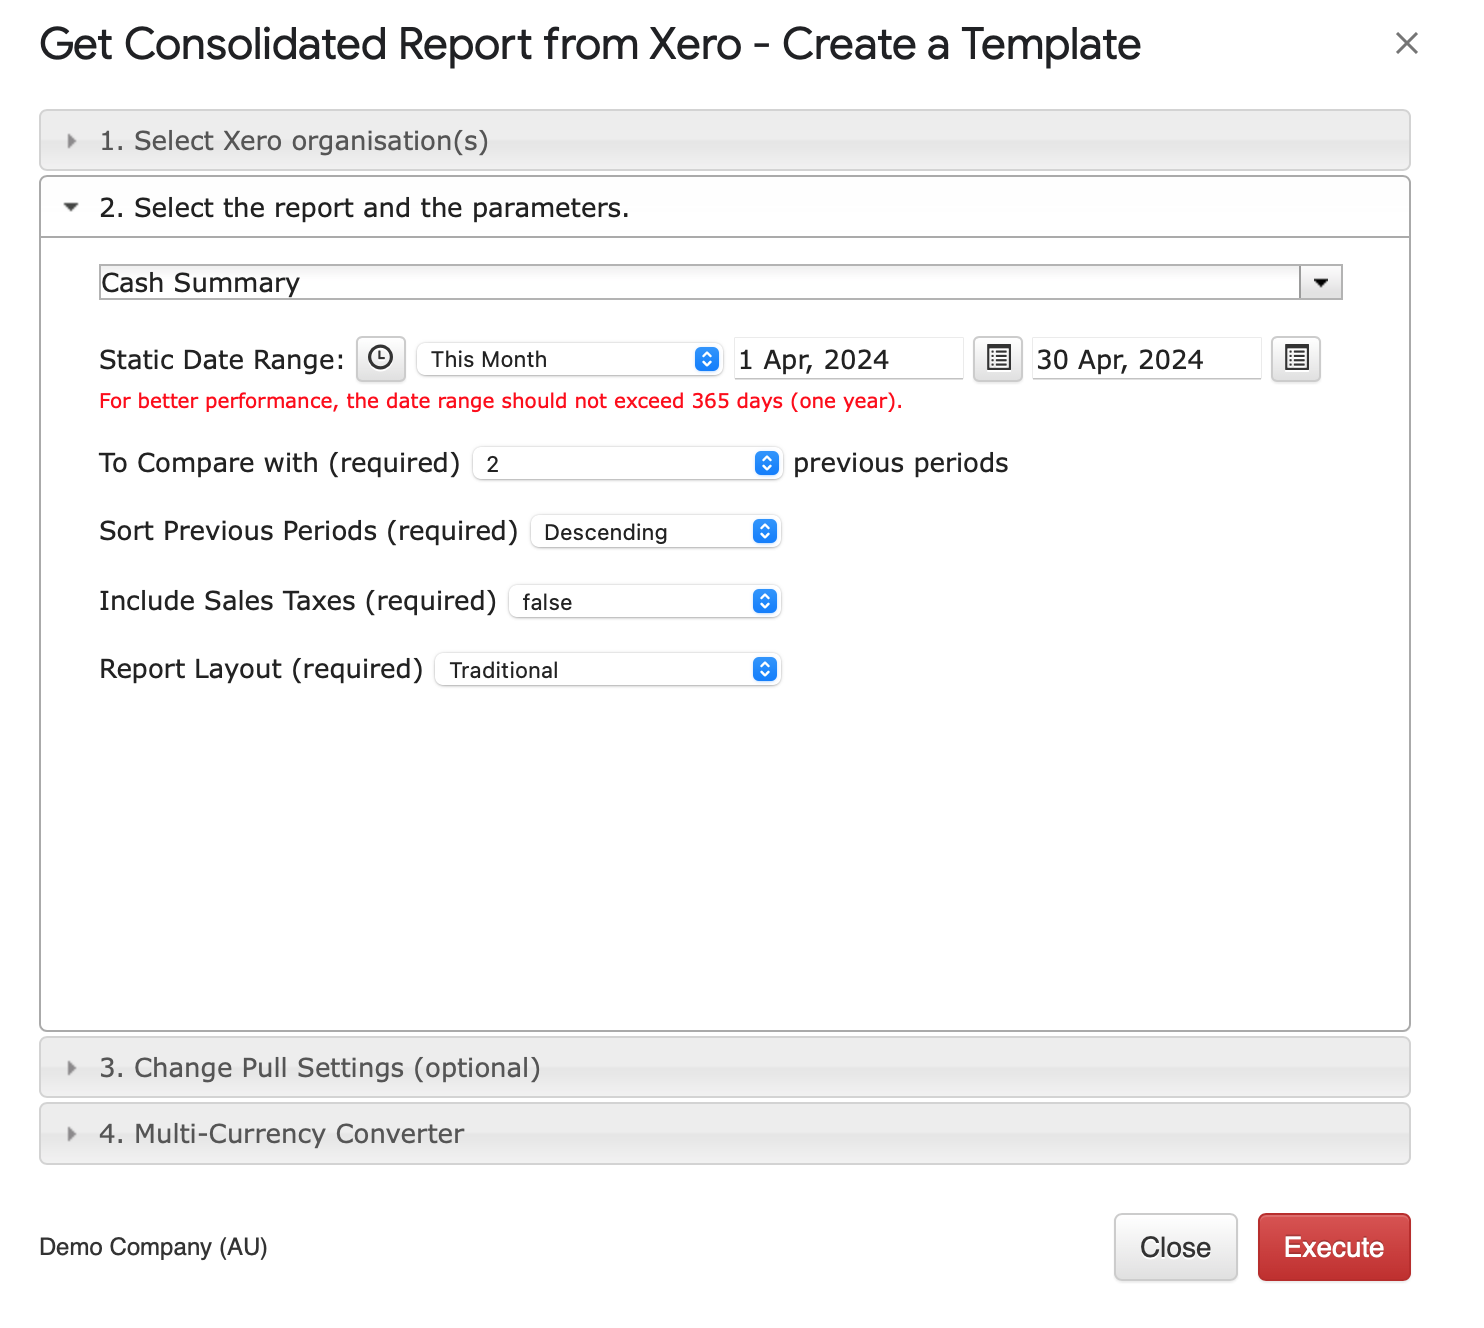The width and height of the screenshot is (1484, 1328).
Task: Click the 'previous periods' text
Action: point(901,463)
